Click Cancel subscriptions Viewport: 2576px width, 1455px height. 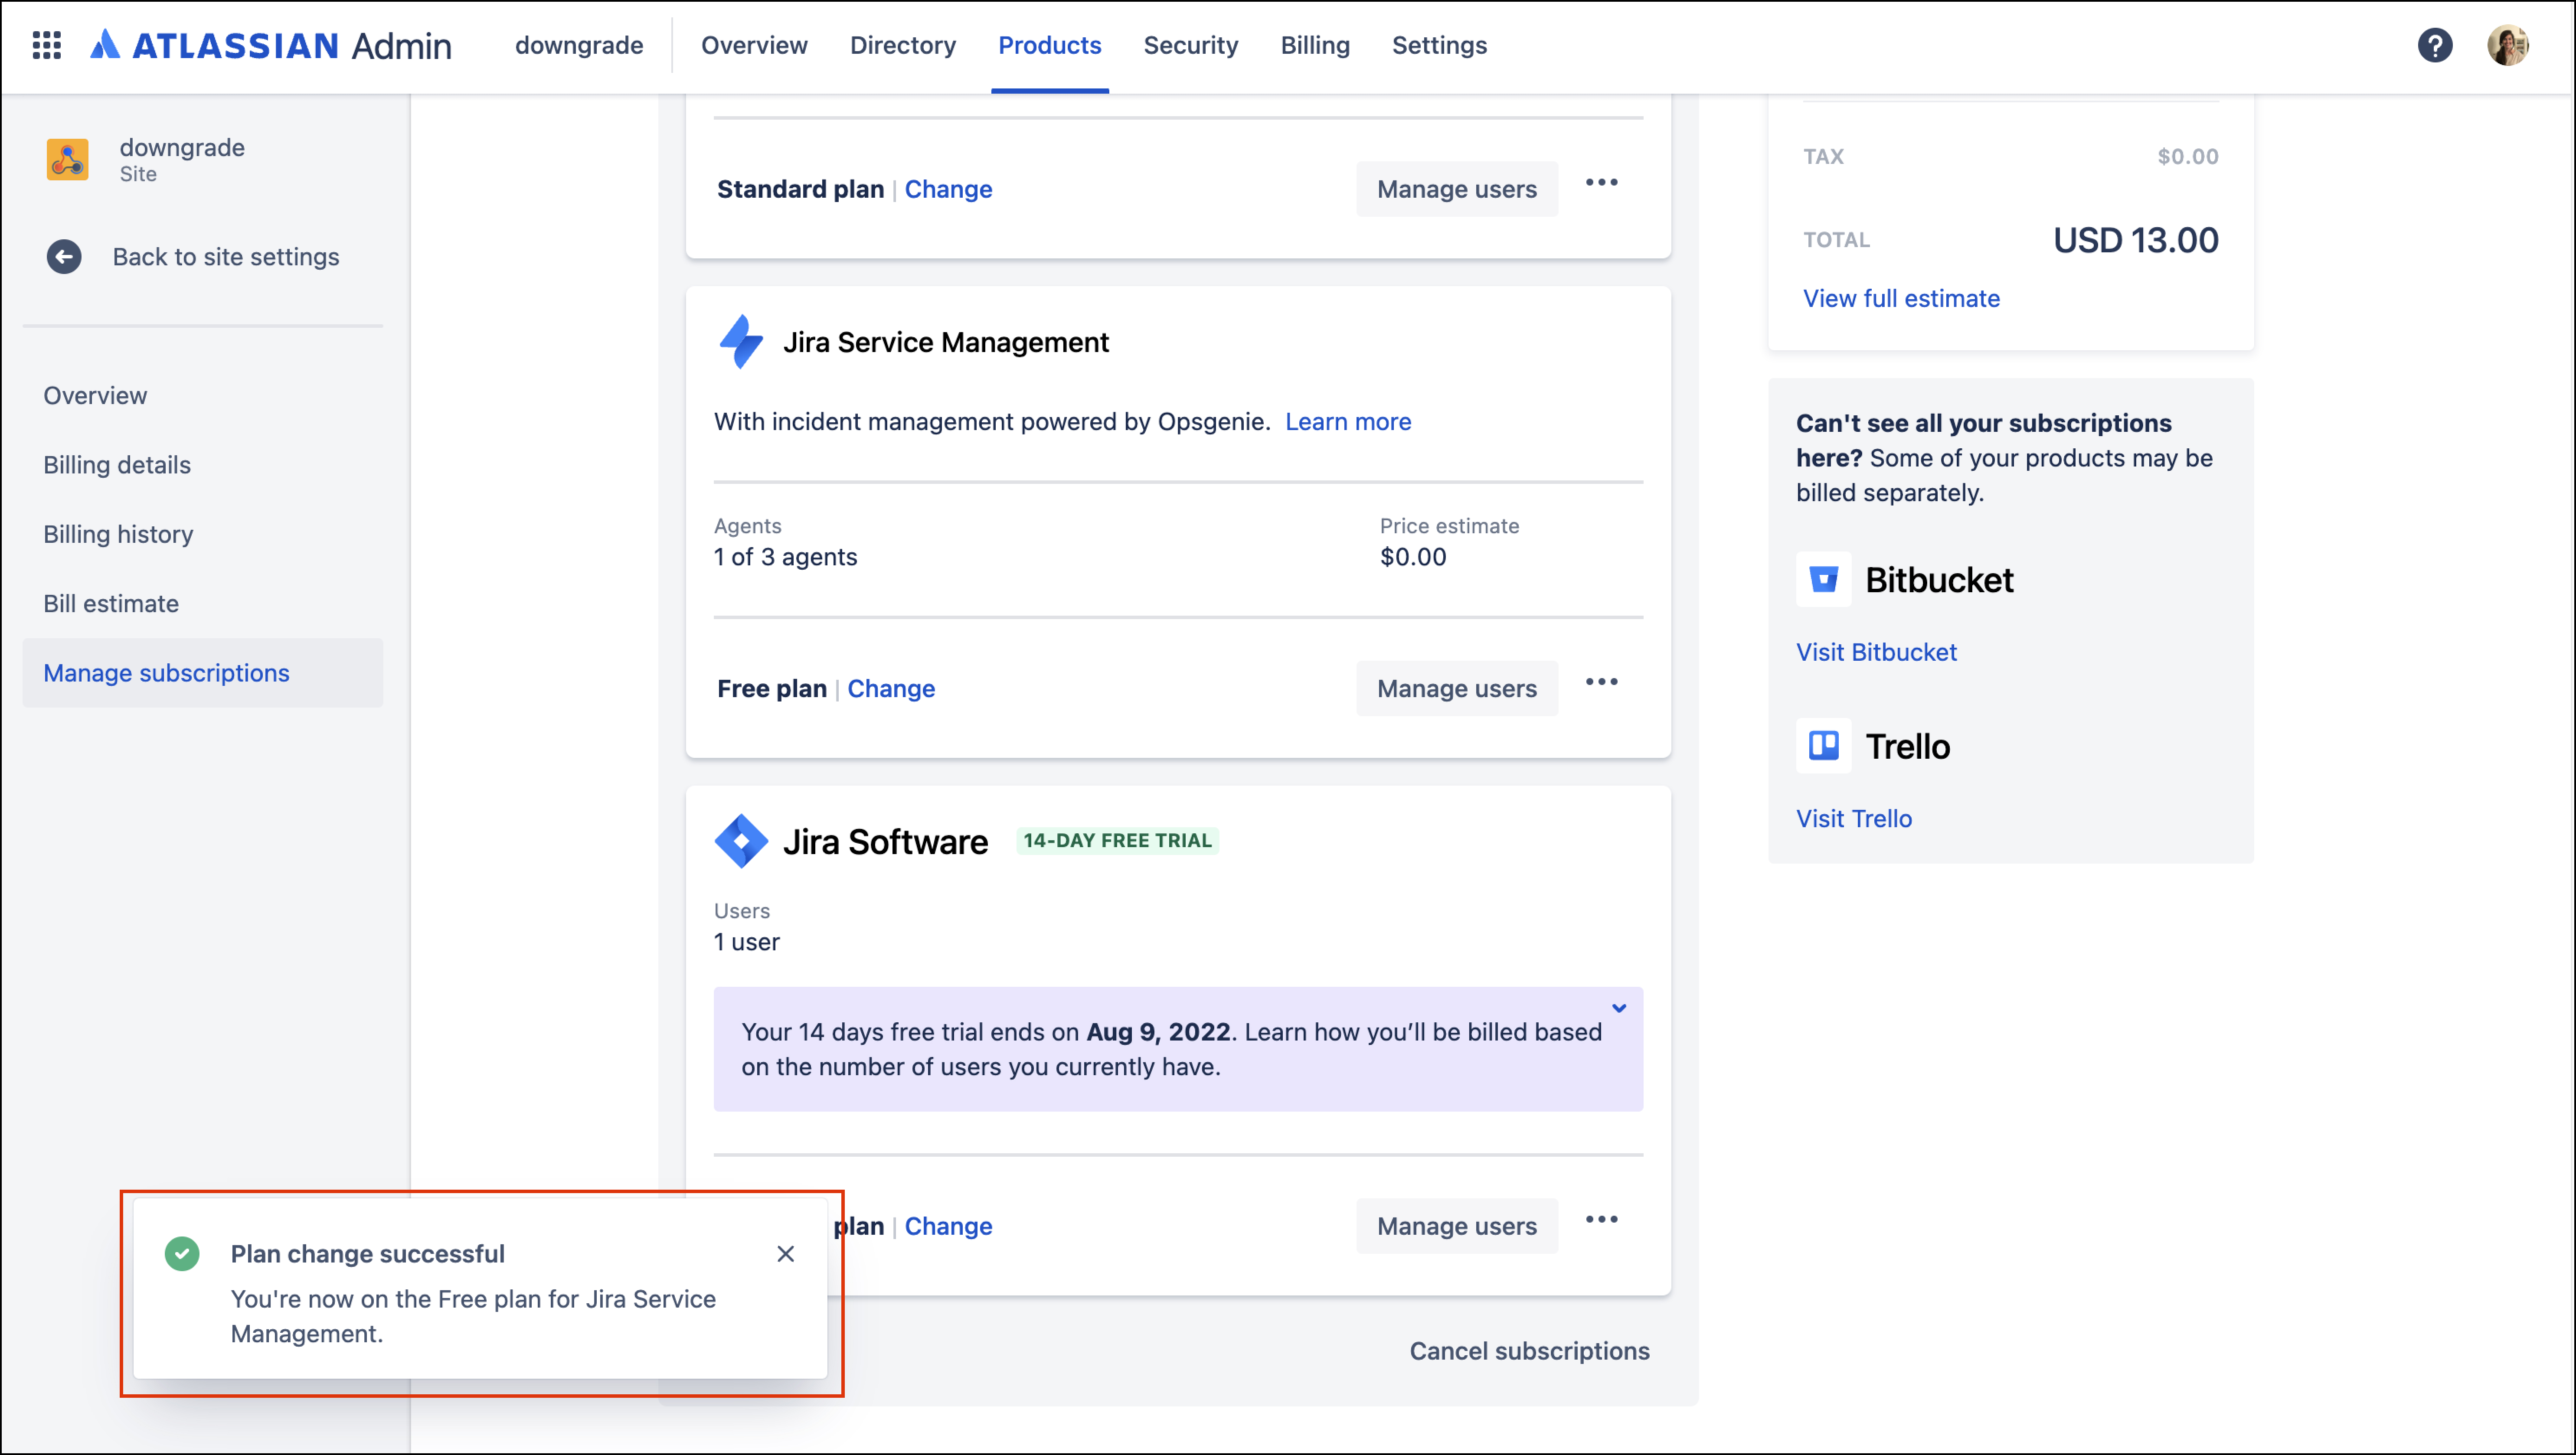coord(1529,1351)
